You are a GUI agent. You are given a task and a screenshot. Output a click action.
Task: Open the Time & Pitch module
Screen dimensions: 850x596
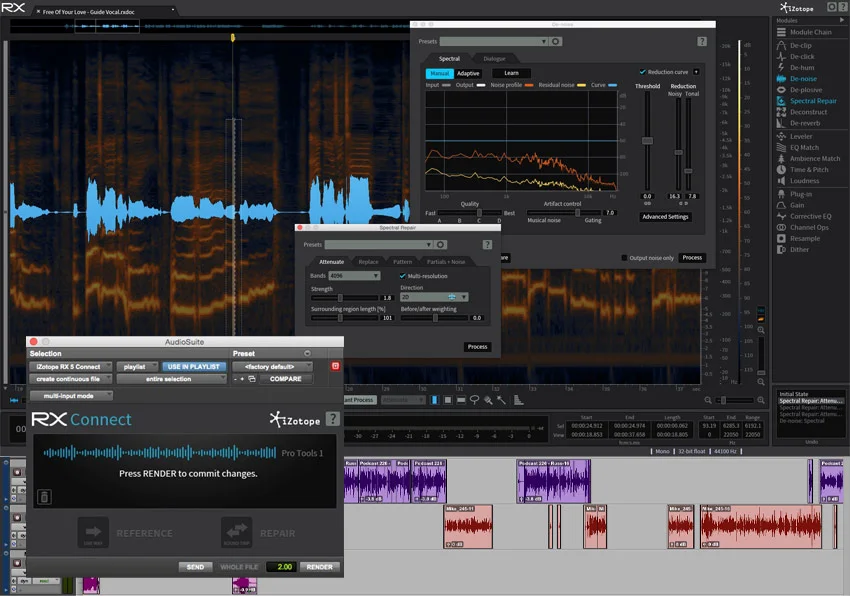coord(809,170)
